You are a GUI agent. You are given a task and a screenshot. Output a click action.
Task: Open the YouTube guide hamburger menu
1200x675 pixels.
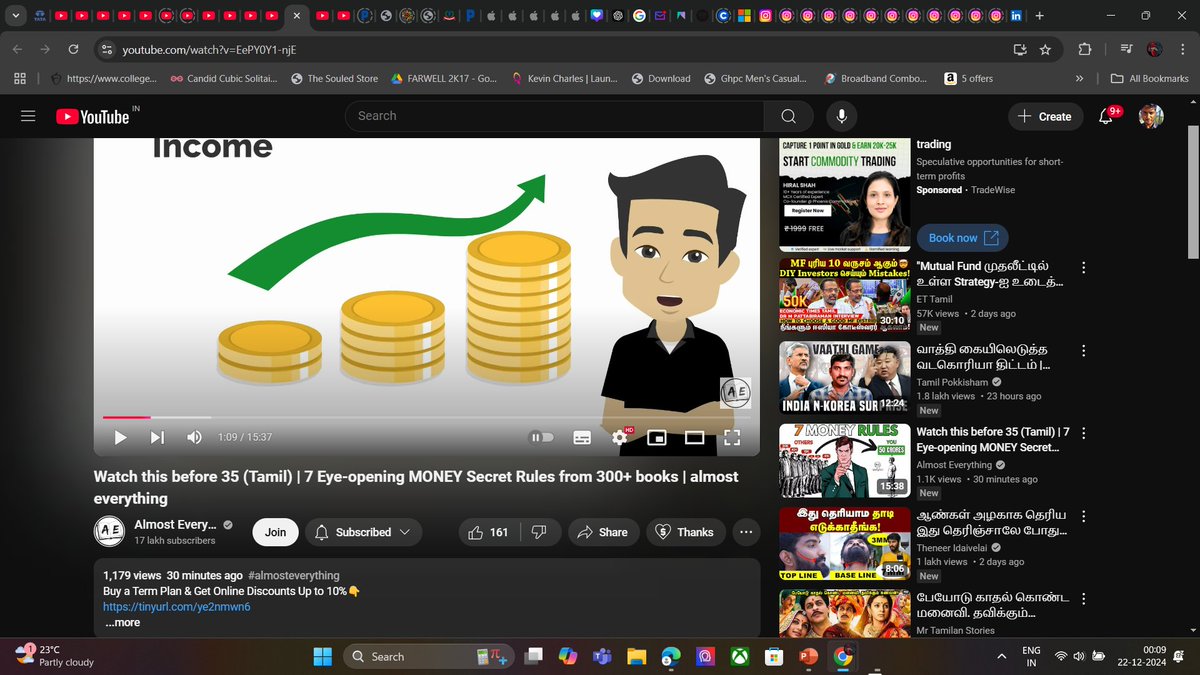28,116
